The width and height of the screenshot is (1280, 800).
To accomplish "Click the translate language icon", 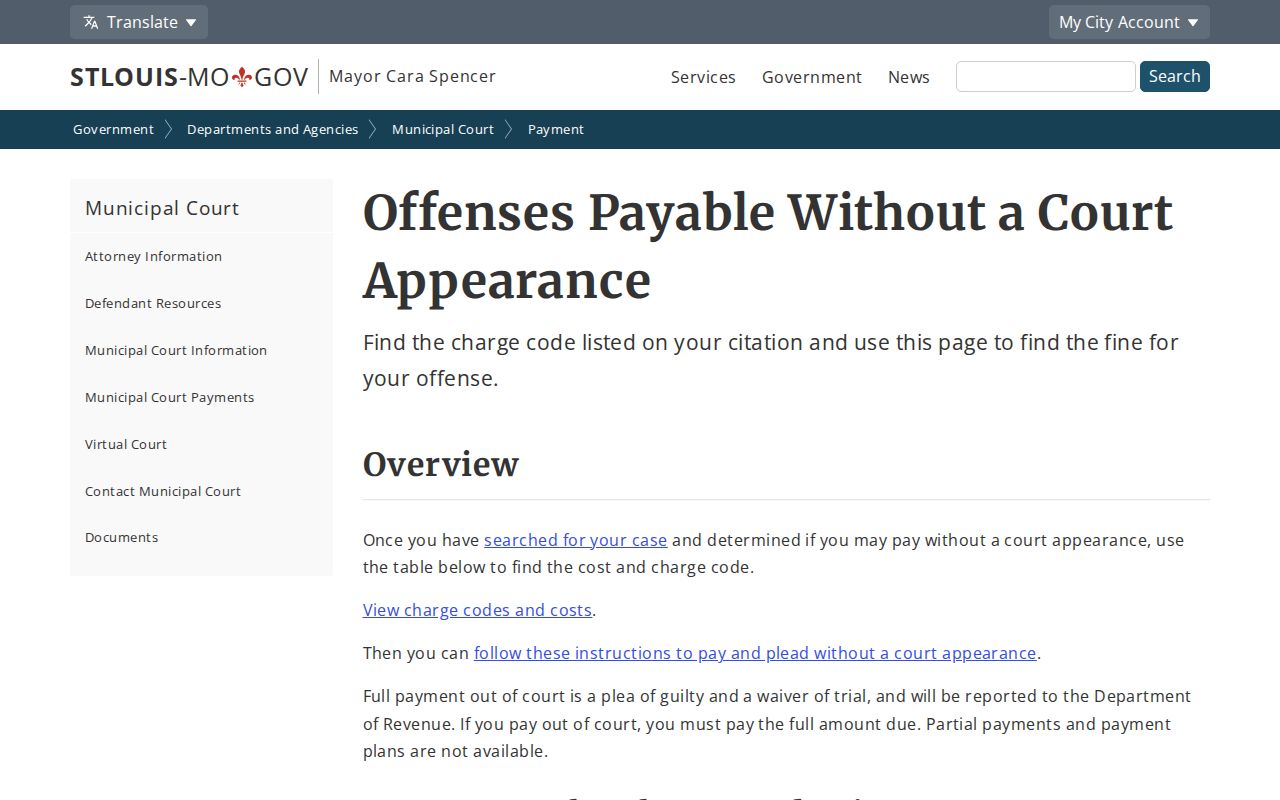I will click(91, 22).
